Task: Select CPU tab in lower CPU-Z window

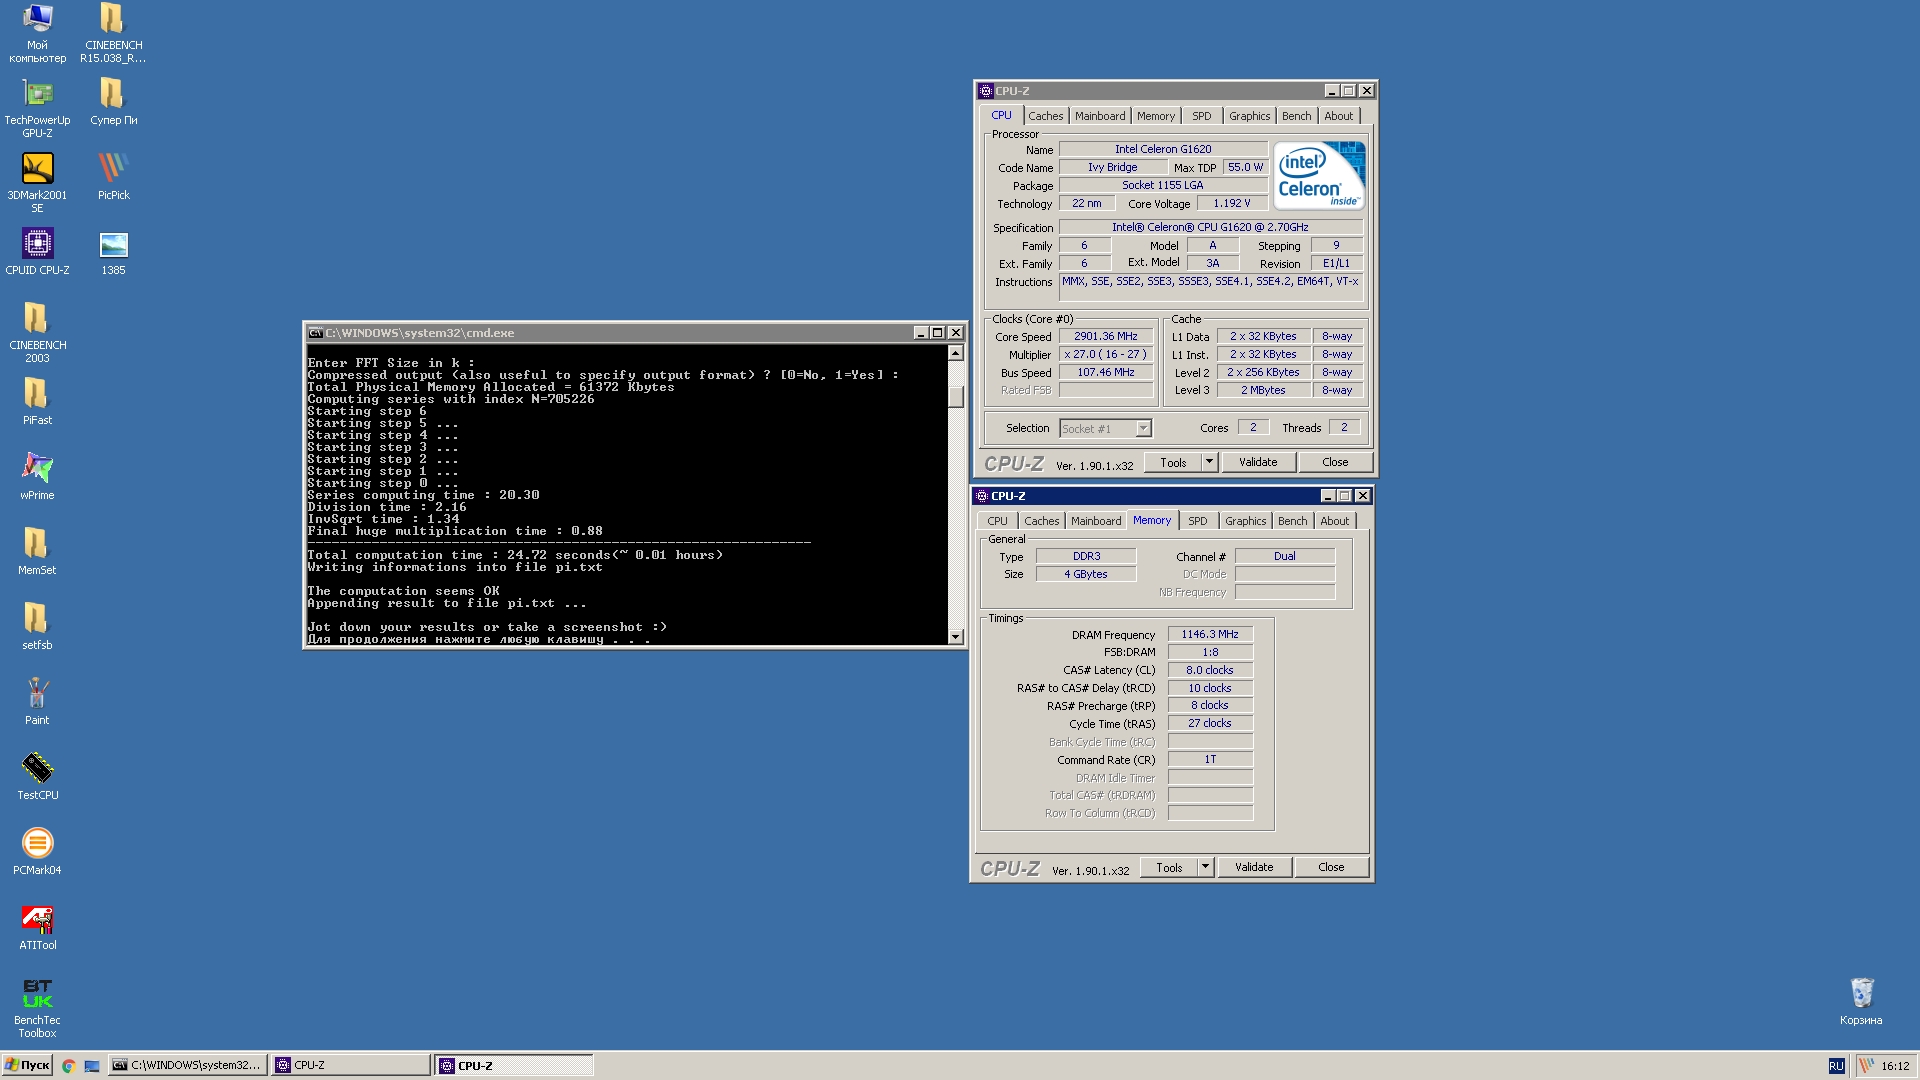Action: pos(997,521)
